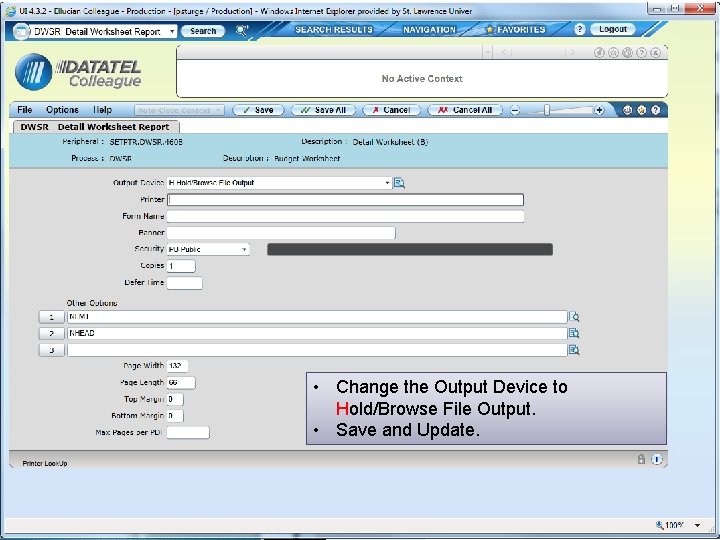Click the plus zoom-in button on toolbar
Screen dimensions: 720x540
click(599, 110)
